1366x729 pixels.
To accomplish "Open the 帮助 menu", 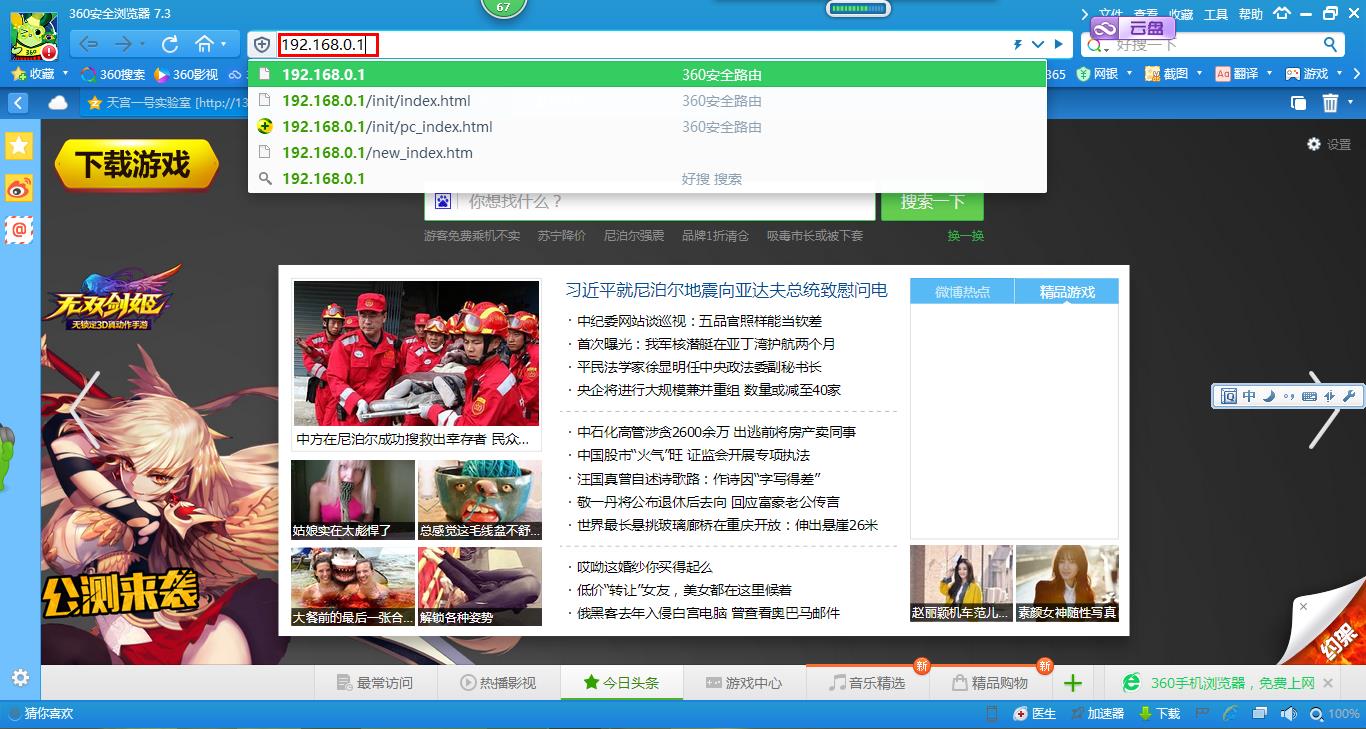I will pyautogui.click(x=1250, y=14).
